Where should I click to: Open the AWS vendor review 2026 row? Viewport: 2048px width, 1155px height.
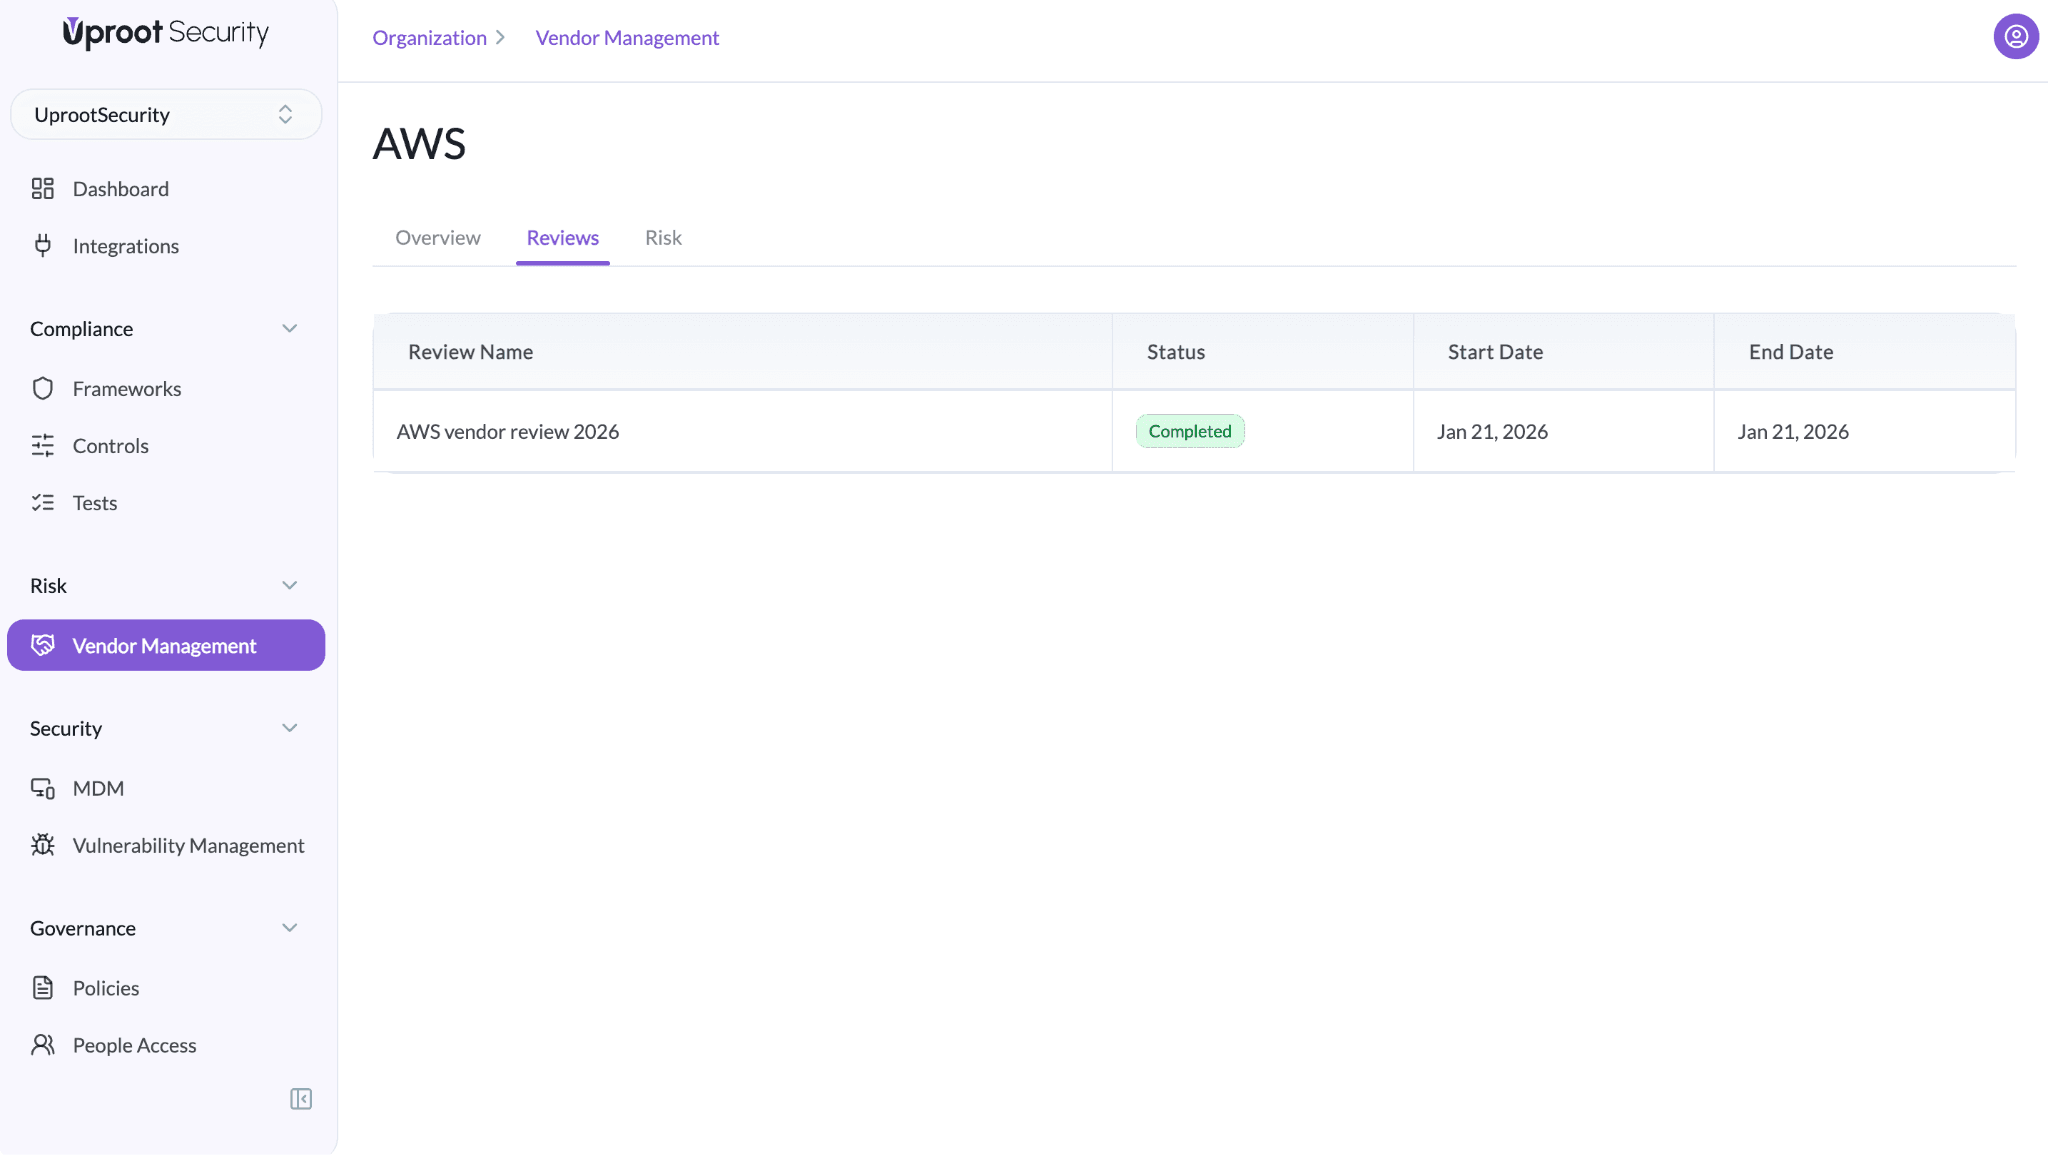pyautogui.click(x=508, y=432)
